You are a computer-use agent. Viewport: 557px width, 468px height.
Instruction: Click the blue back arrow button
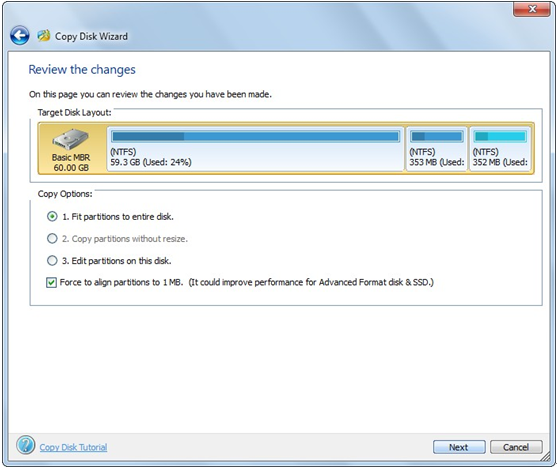20,36
